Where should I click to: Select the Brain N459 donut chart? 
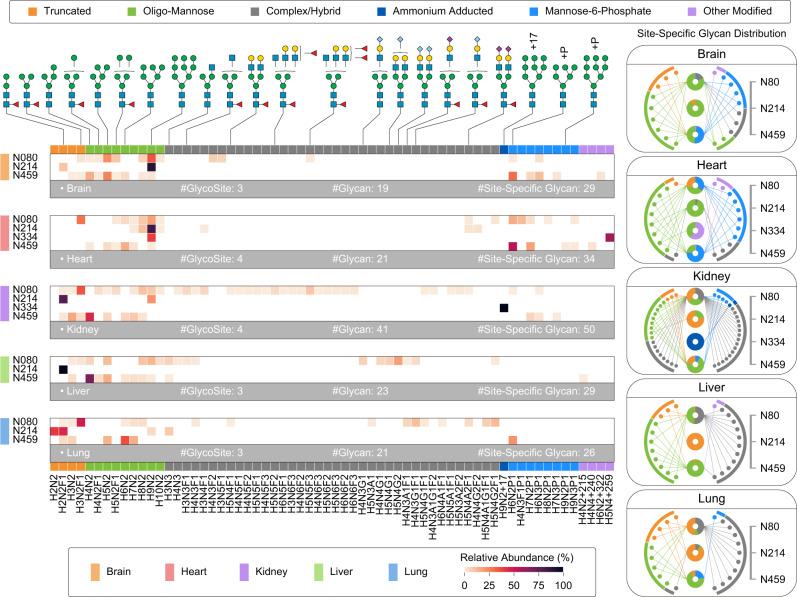(x=695, y=135)
